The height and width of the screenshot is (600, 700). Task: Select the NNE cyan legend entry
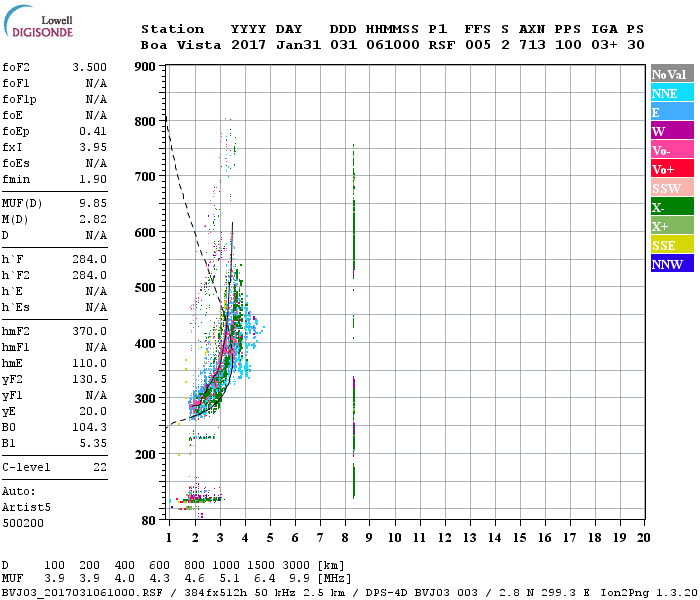click(x=672, y=93)
